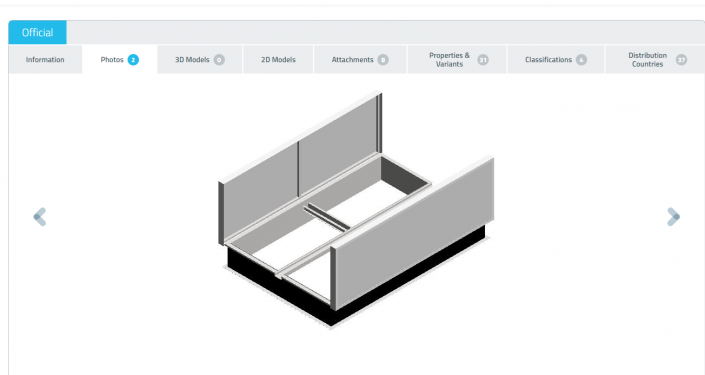Open the Information tab
Image resolution: width=705 pixels, height=375 pixels.
point(45,59)
